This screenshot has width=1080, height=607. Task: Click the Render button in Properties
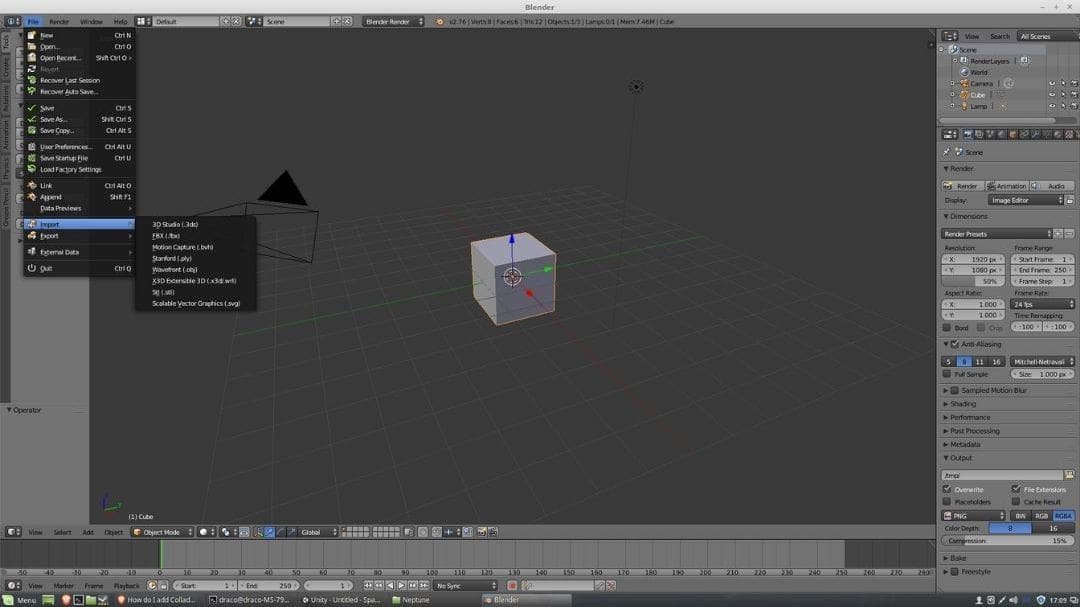click(962, 186)
